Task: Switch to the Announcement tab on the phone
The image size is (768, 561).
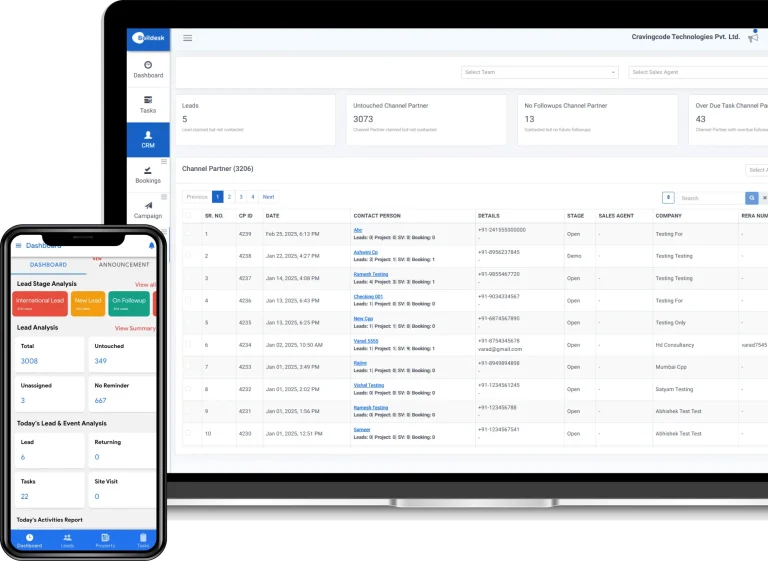Action: 124,265
